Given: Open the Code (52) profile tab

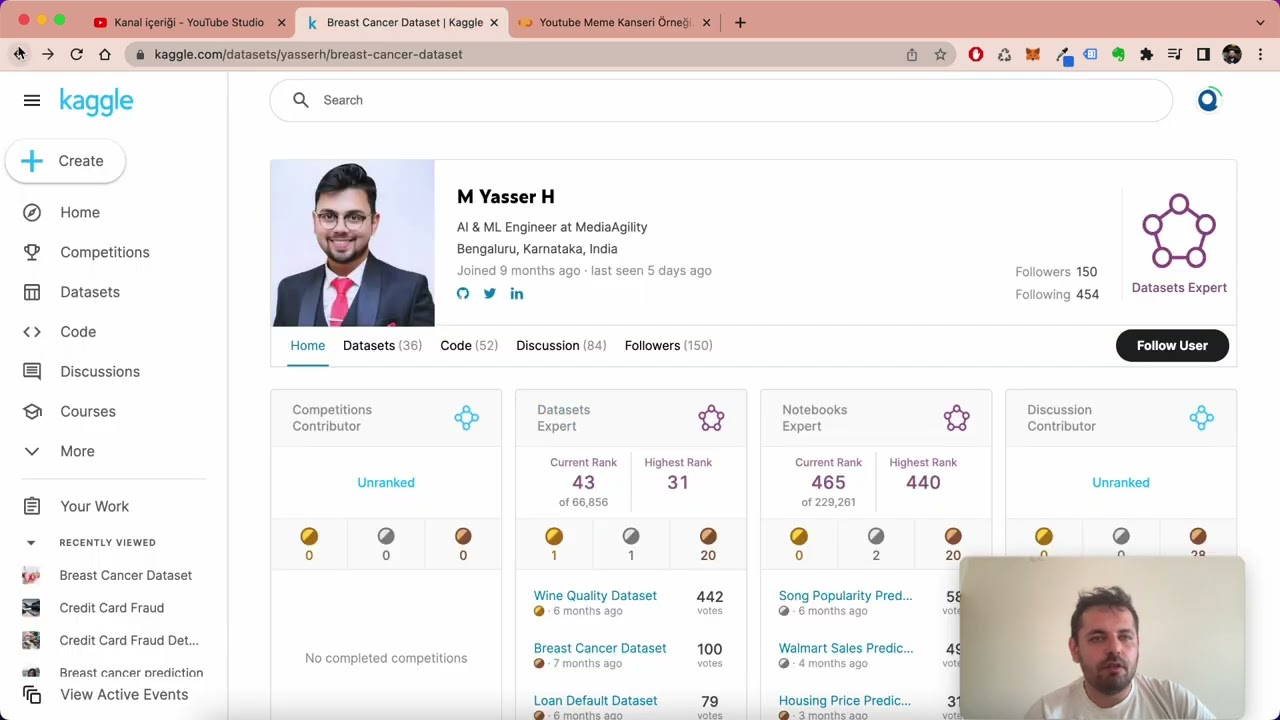Looking at the screenshot, I should [469, 345].
